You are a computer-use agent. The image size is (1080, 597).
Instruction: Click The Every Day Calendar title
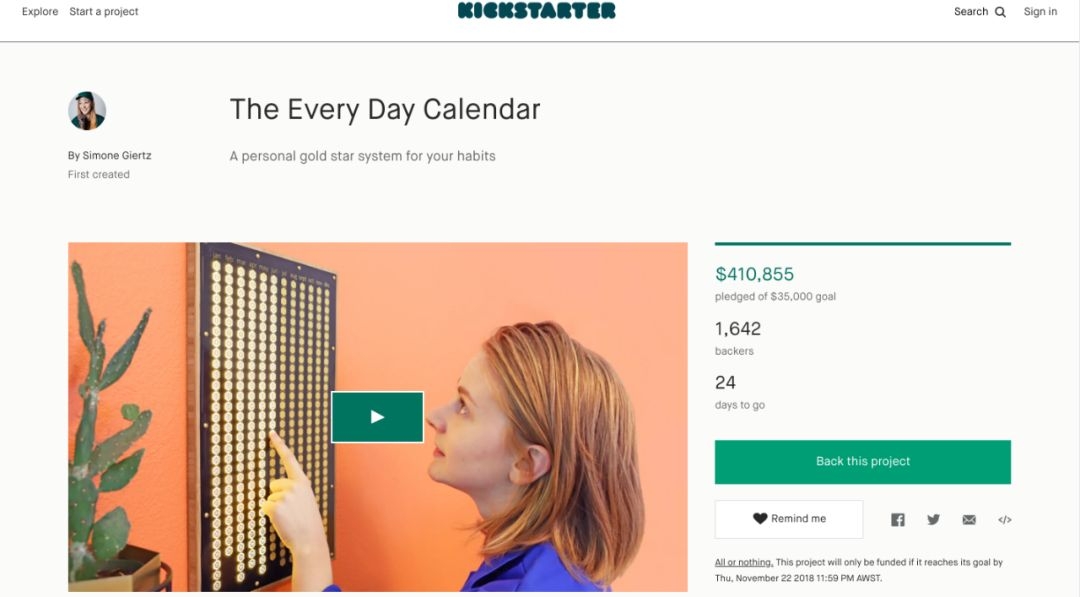[385, 109]
